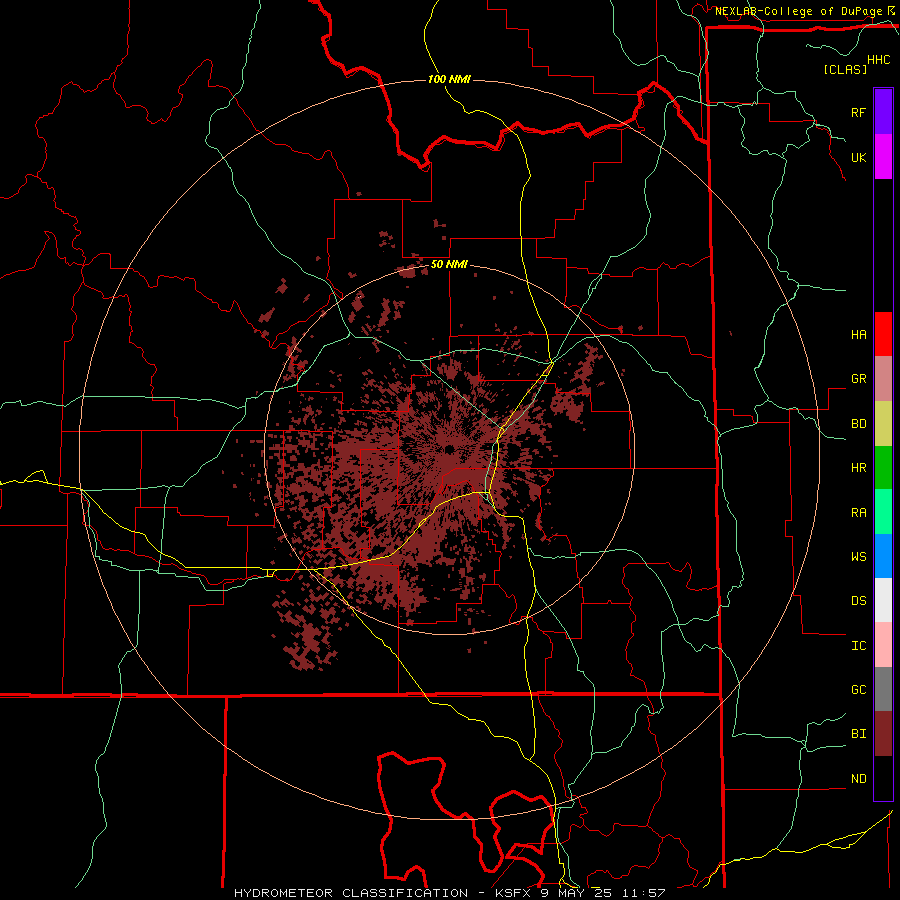Click the HHC product label

point(879,60)
